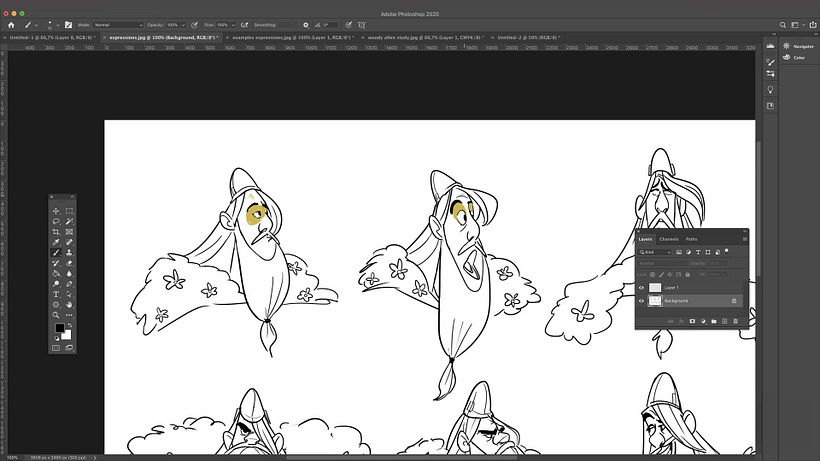Select the Crop tool
This screenshot has height=461, width=820.
pyautogui.click(x=56, y=232)
